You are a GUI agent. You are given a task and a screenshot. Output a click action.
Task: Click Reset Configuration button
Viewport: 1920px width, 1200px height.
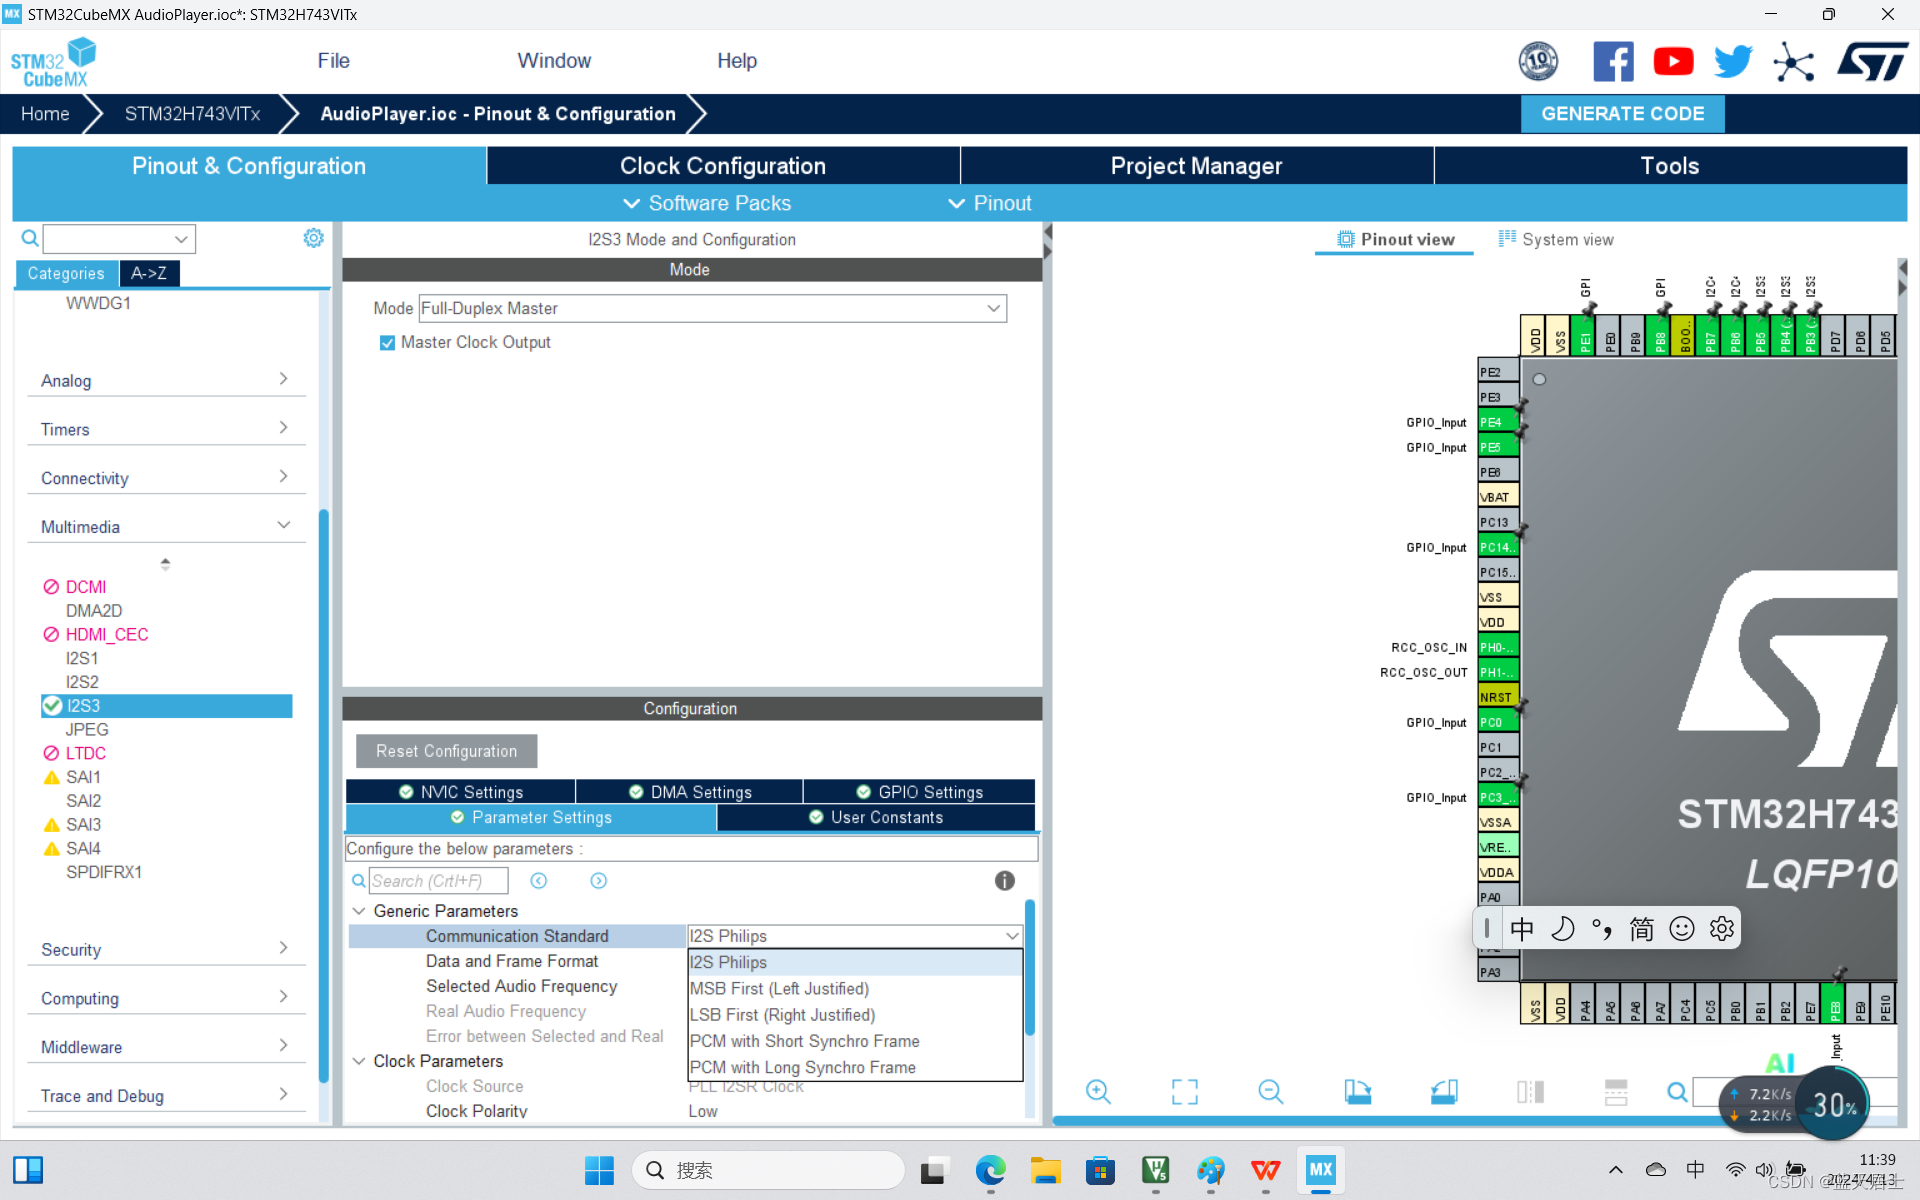(x=446, y=751)
